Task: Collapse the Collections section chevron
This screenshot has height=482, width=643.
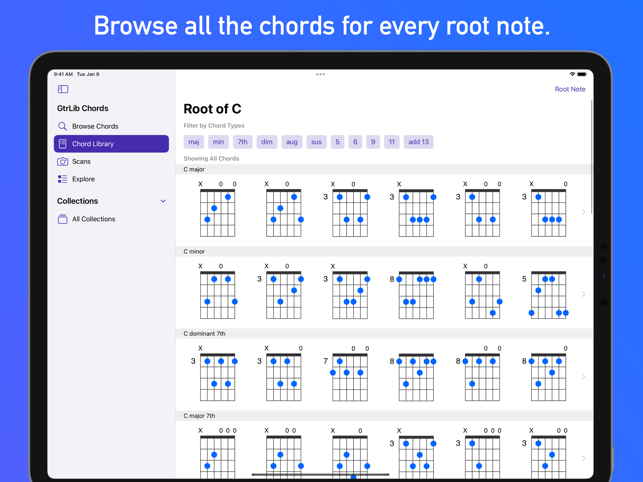Action: click(x=163, y=201)
